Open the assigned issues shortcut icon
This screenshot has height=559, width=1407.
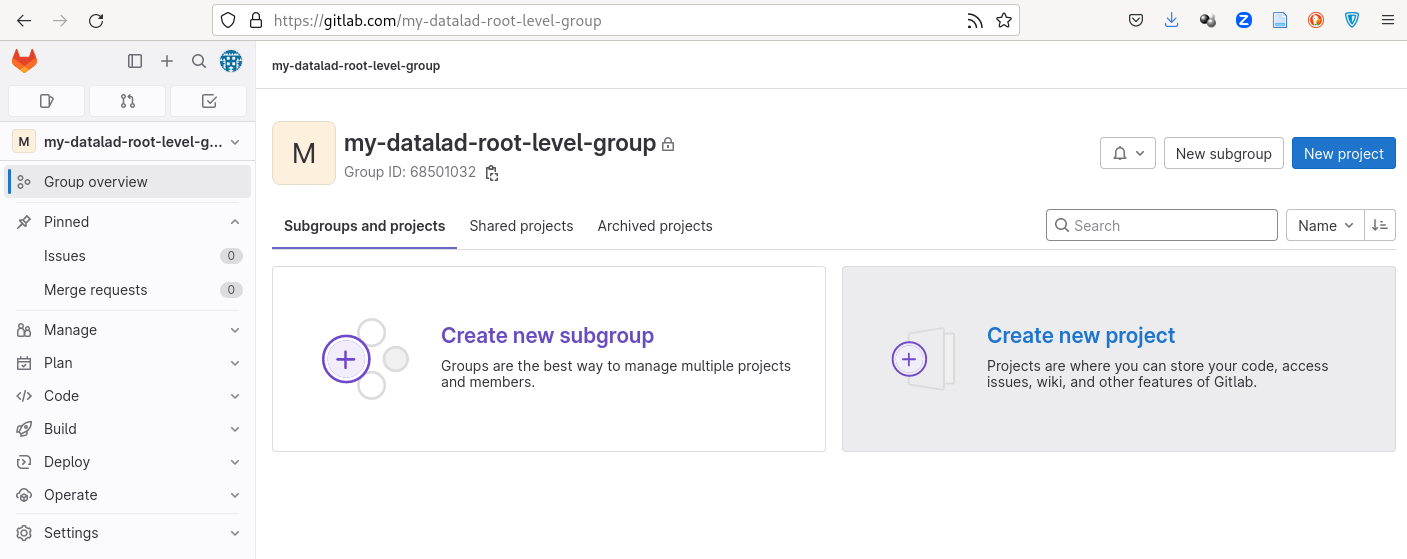click(x=46, y=101)
